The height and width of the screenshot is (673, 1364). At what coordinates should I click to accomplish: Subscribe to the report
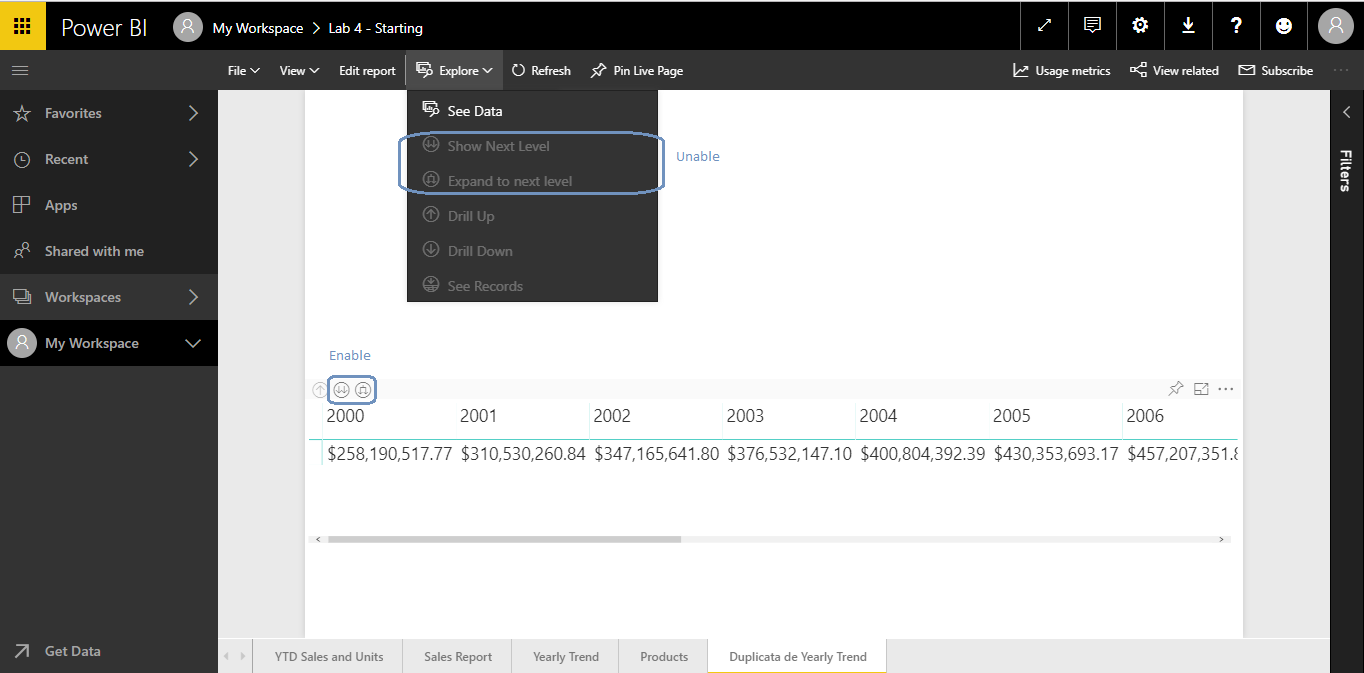click(1275, 71)
